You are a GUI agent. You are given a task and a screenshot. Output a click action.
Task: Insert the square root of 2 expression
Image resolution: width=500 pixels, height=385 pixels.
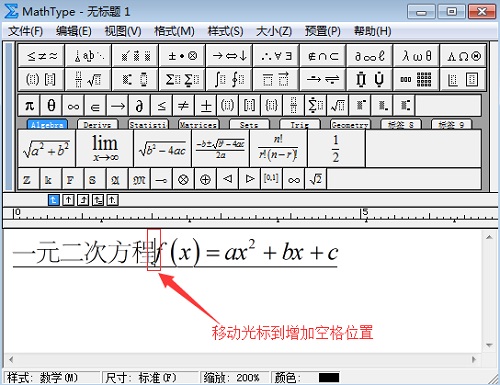click(x=316, y=180)
